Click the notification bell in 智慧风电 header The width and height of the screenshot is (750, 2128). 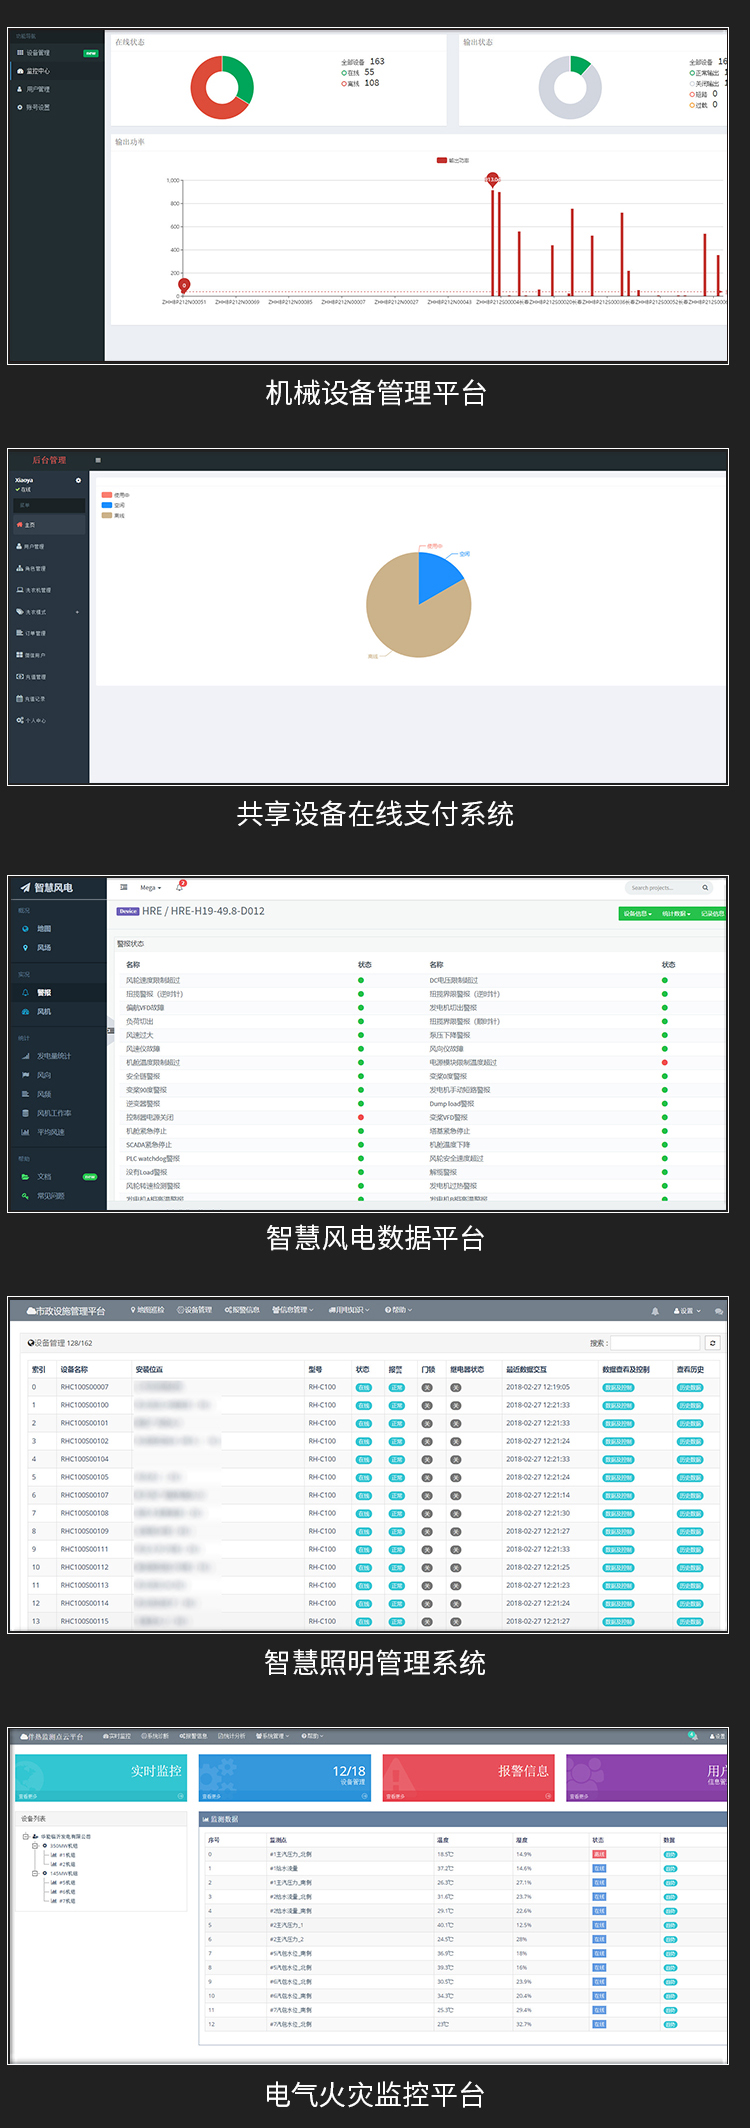(180, 887)
